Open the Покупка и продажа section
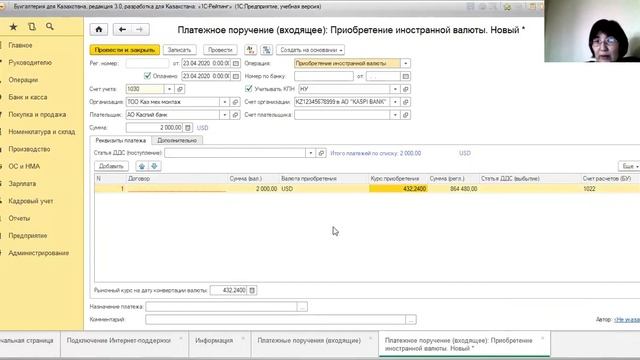The height and width of the screenshot is (360, 640). click(x=37, y=115)
